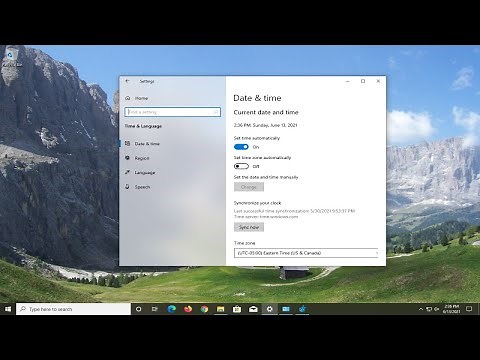
Task: Focus the Find a setting search box
Action: pyautogui.click(x=173, y=112)
